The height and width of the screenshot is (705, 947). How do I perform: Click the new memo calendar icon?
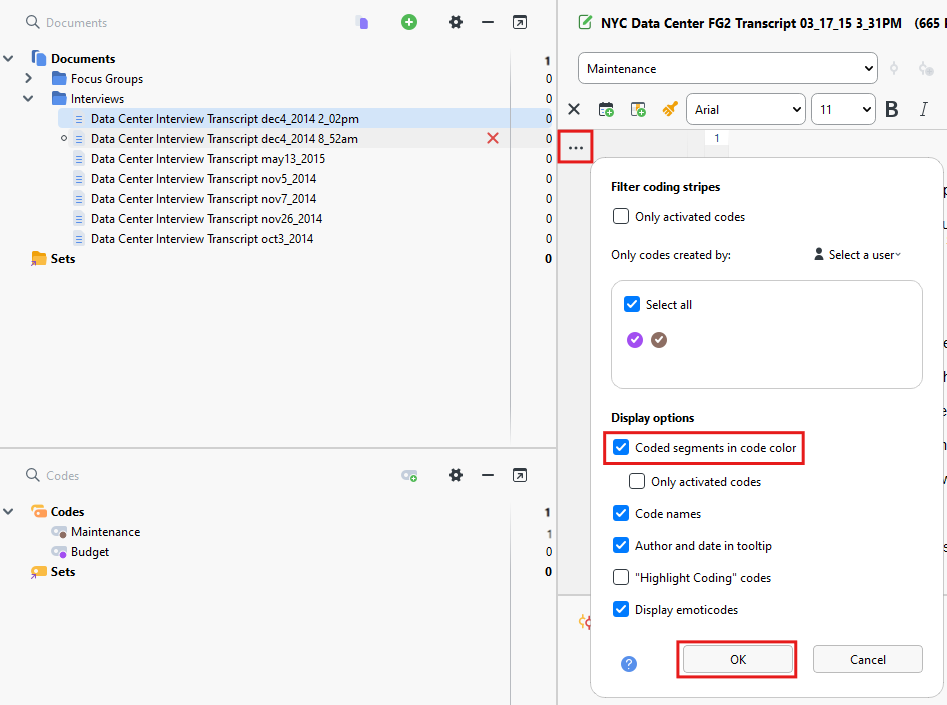pyautogui.click(x=606, y=109)
